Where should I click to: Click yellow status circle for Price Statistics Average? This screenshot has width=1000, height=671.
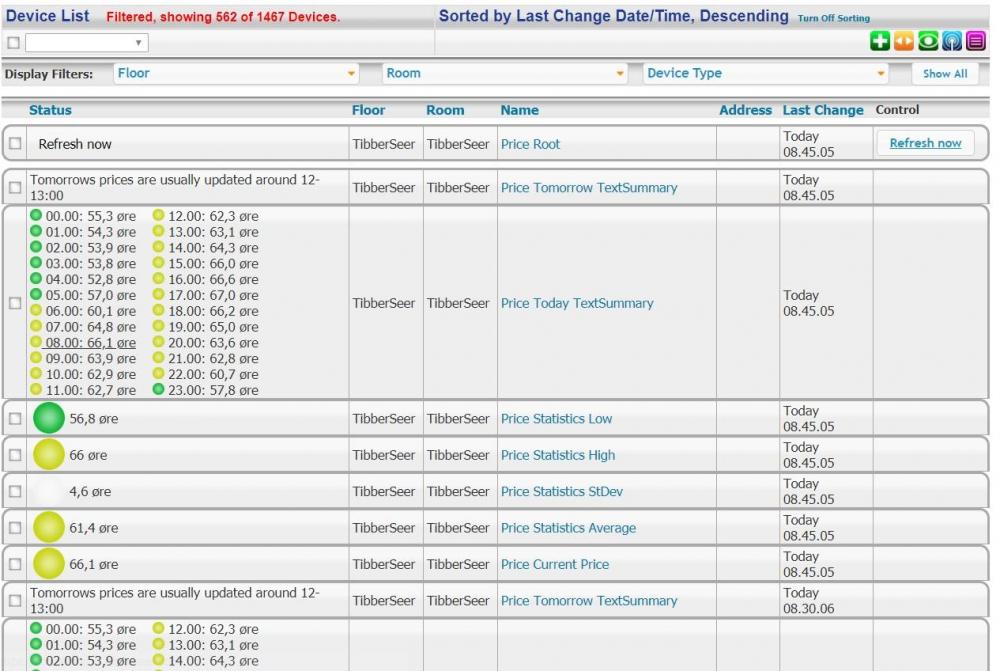[x=48, y=528]
